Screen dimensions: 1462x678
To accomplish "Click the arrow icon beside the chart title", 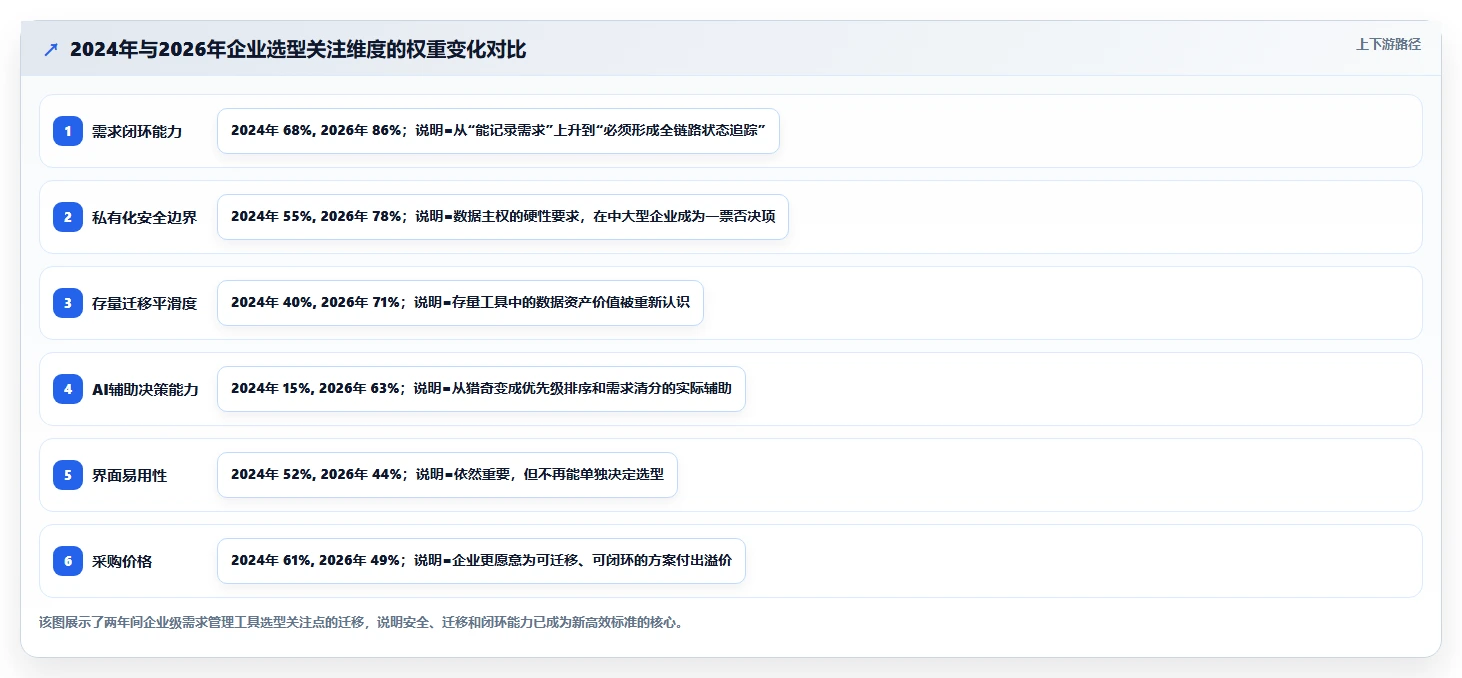I will coord(51,50).
